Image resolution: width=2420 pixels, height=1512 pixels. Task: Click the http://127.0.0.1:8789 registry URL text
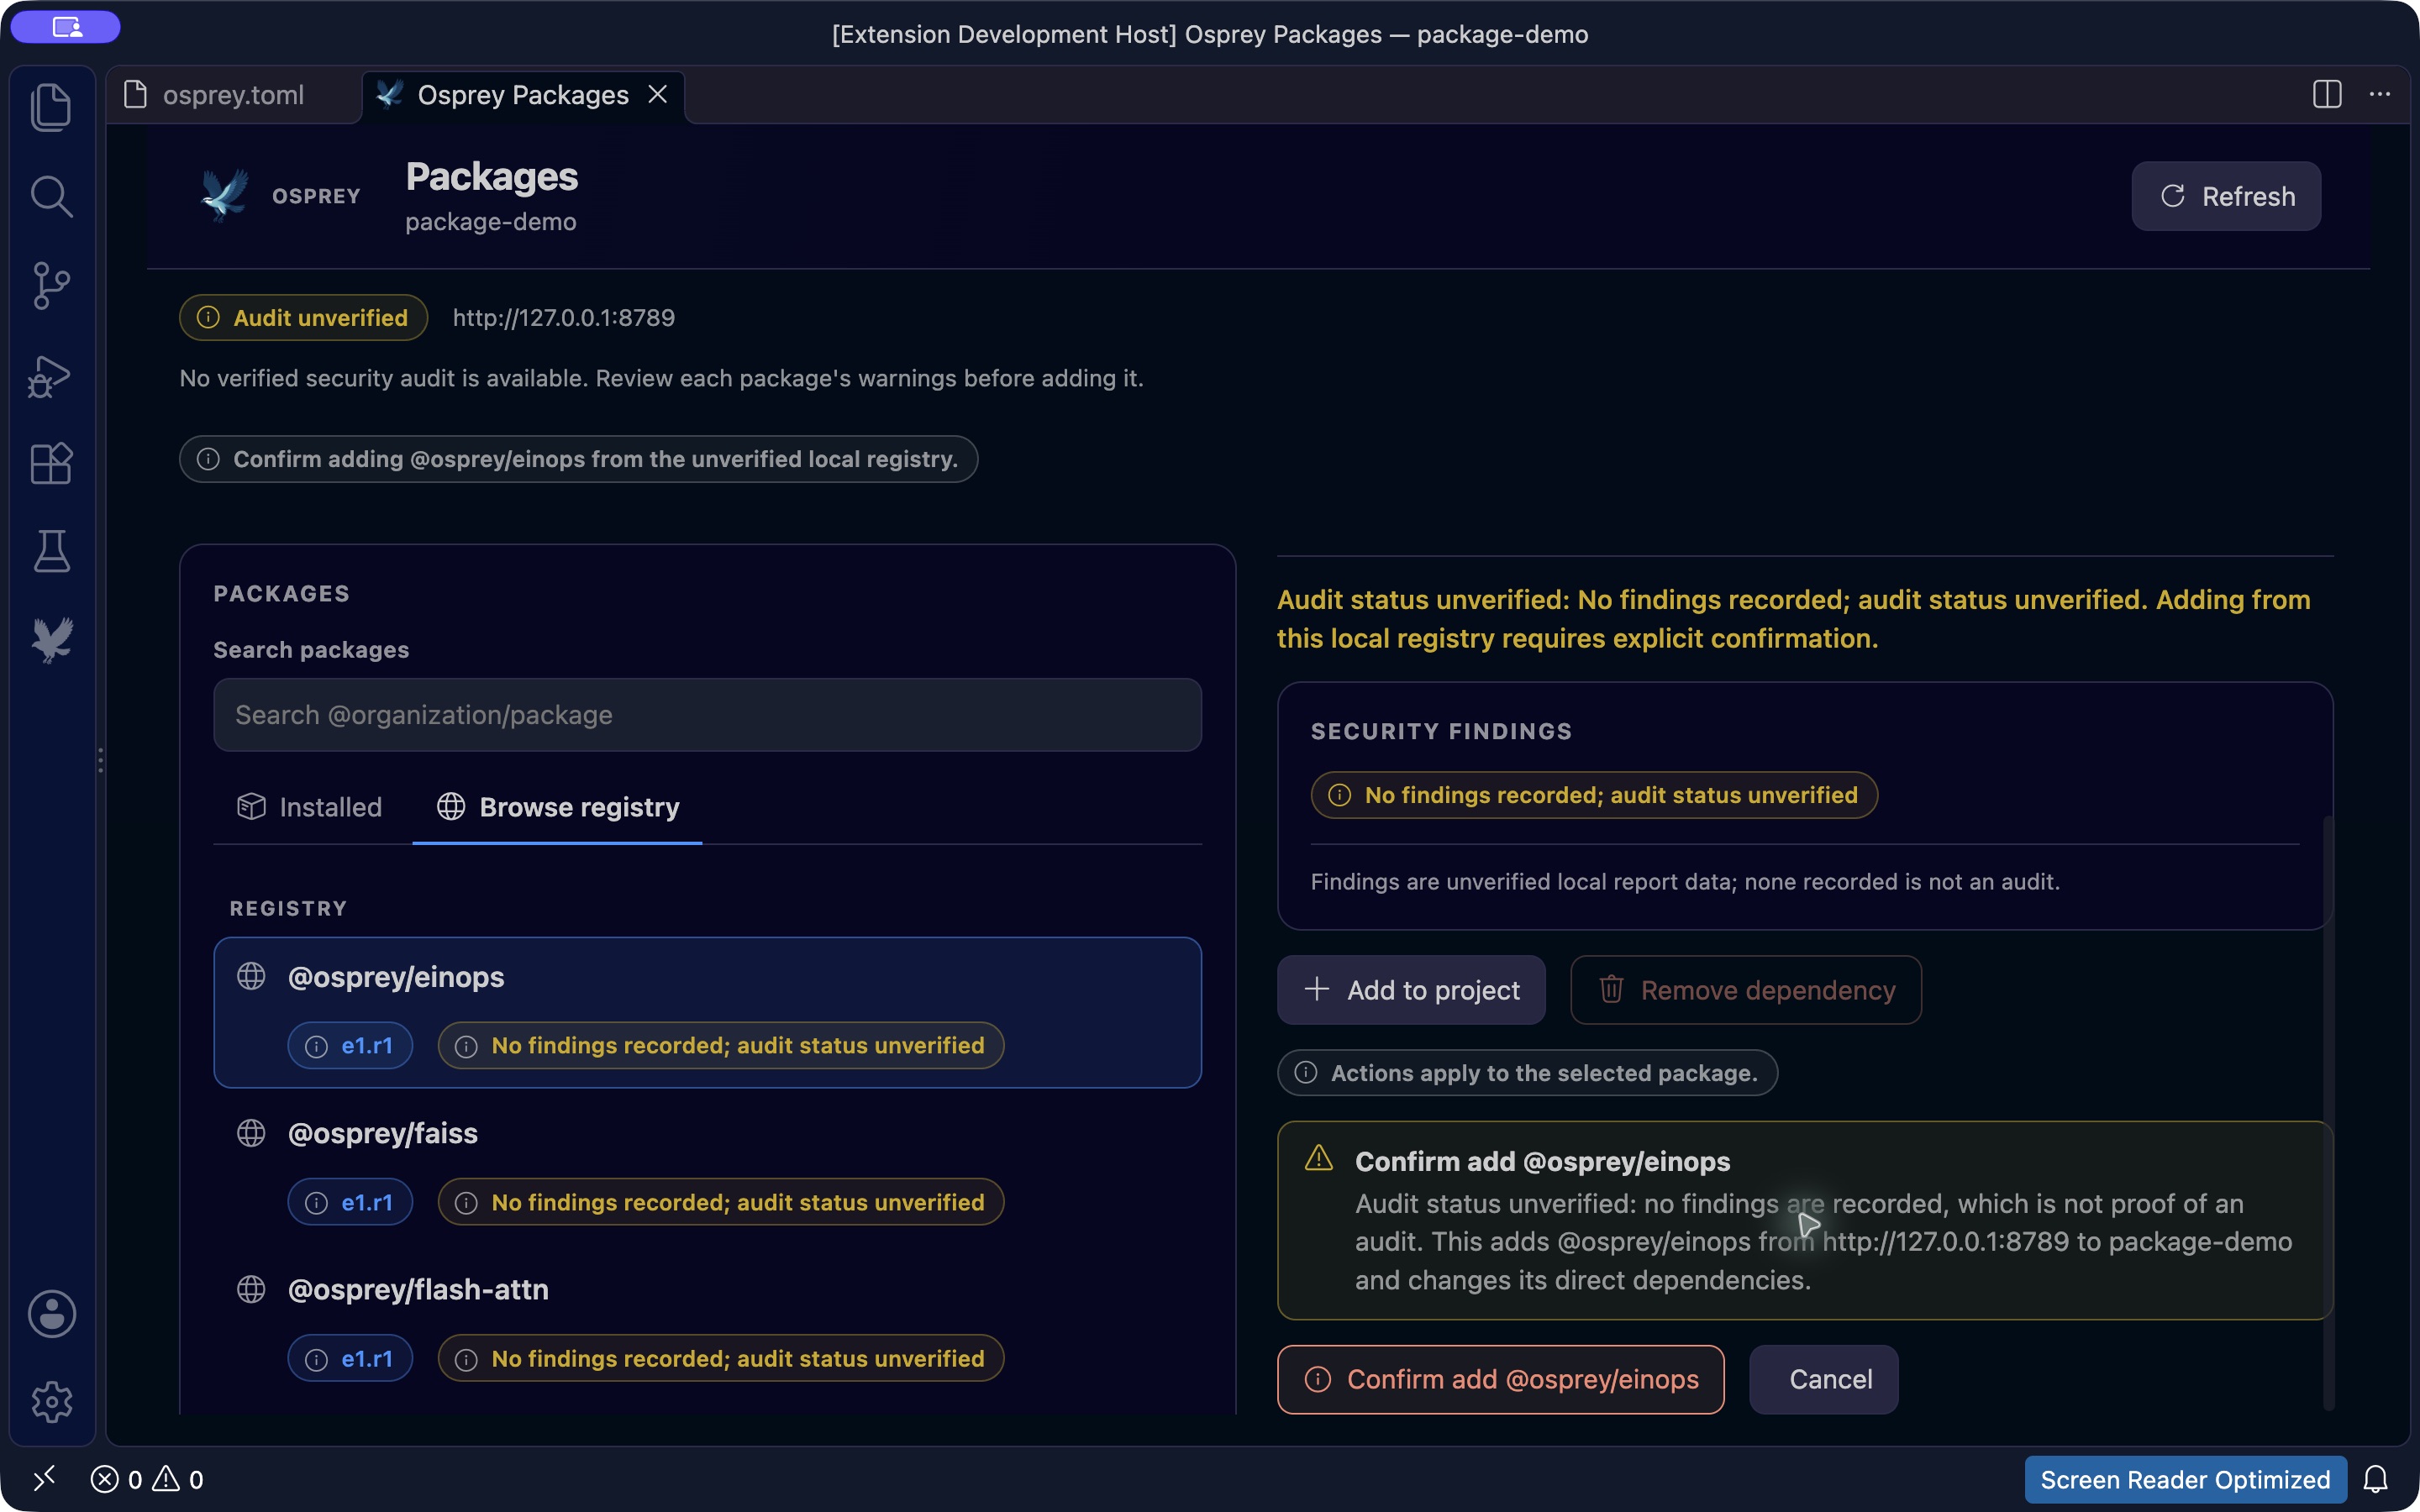click(564, 317)
